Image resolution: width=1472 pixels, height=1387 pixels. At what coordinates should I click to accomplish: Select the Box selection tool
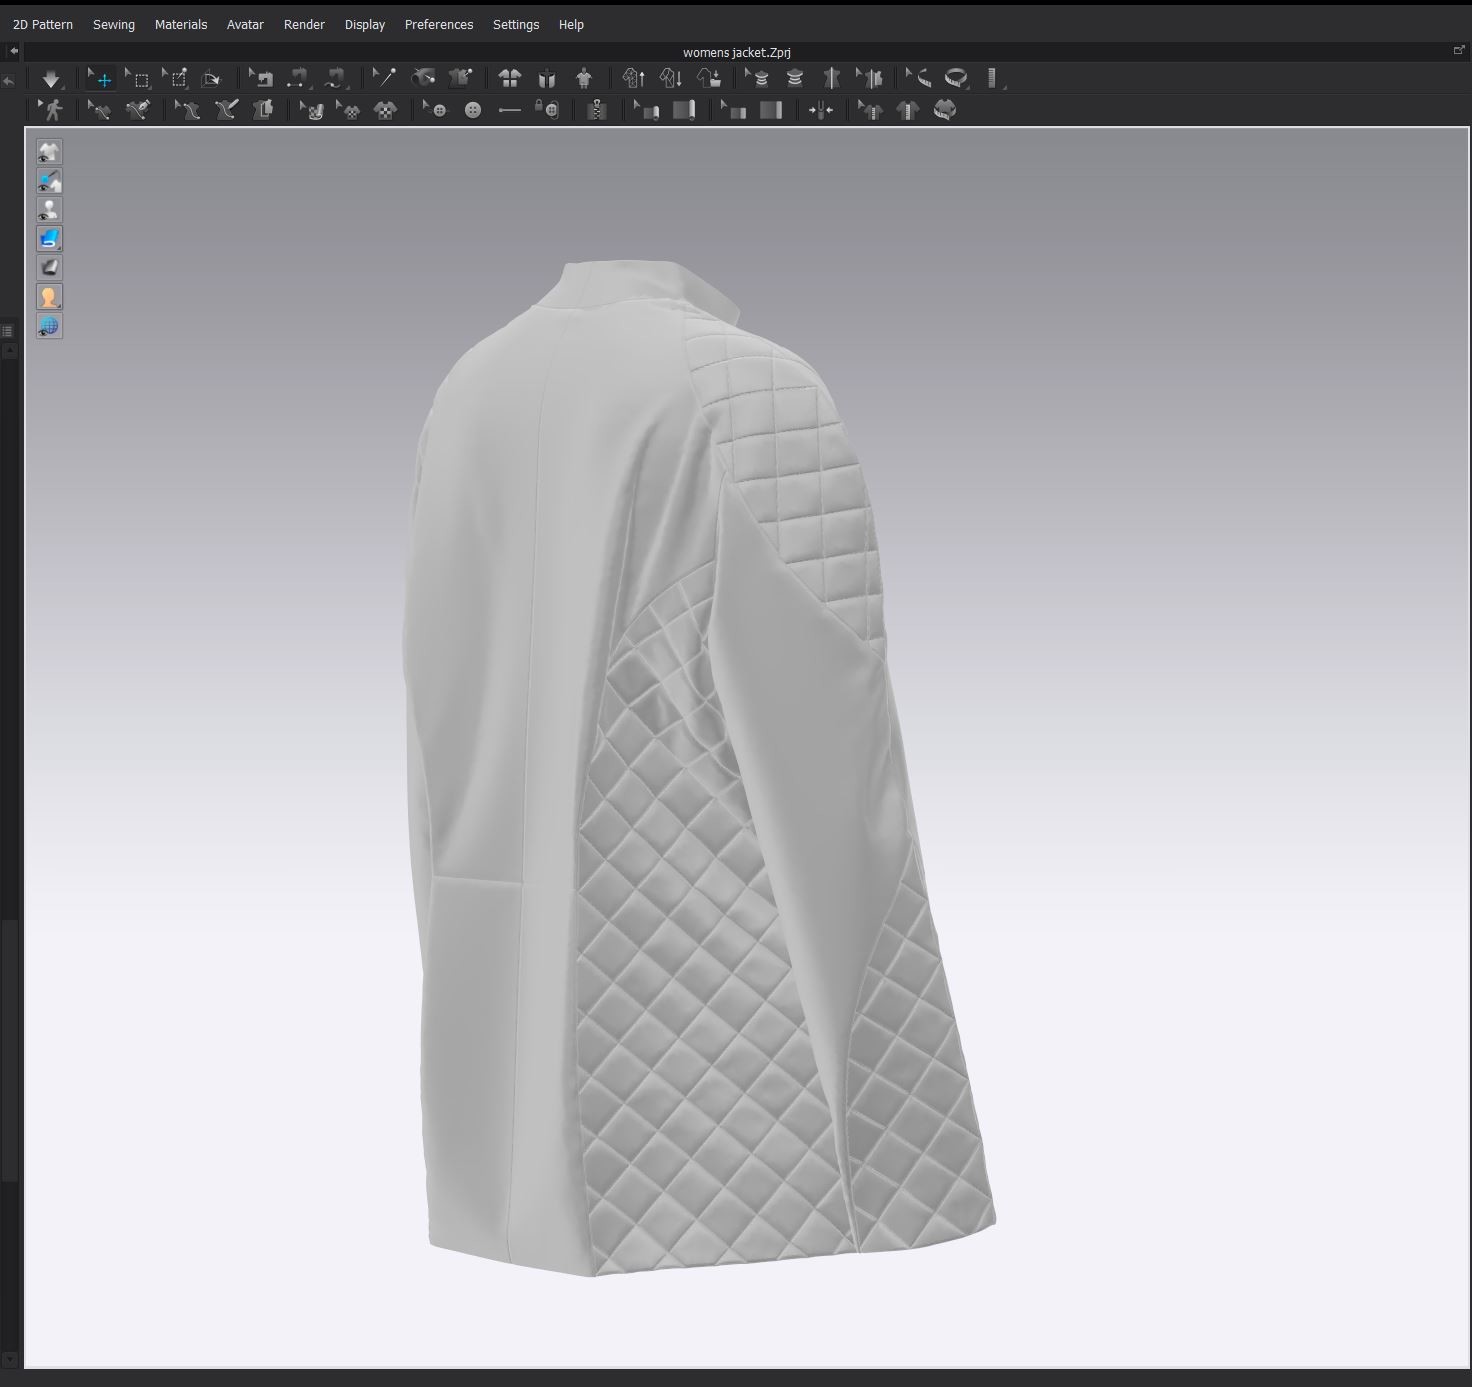(140, 78)
